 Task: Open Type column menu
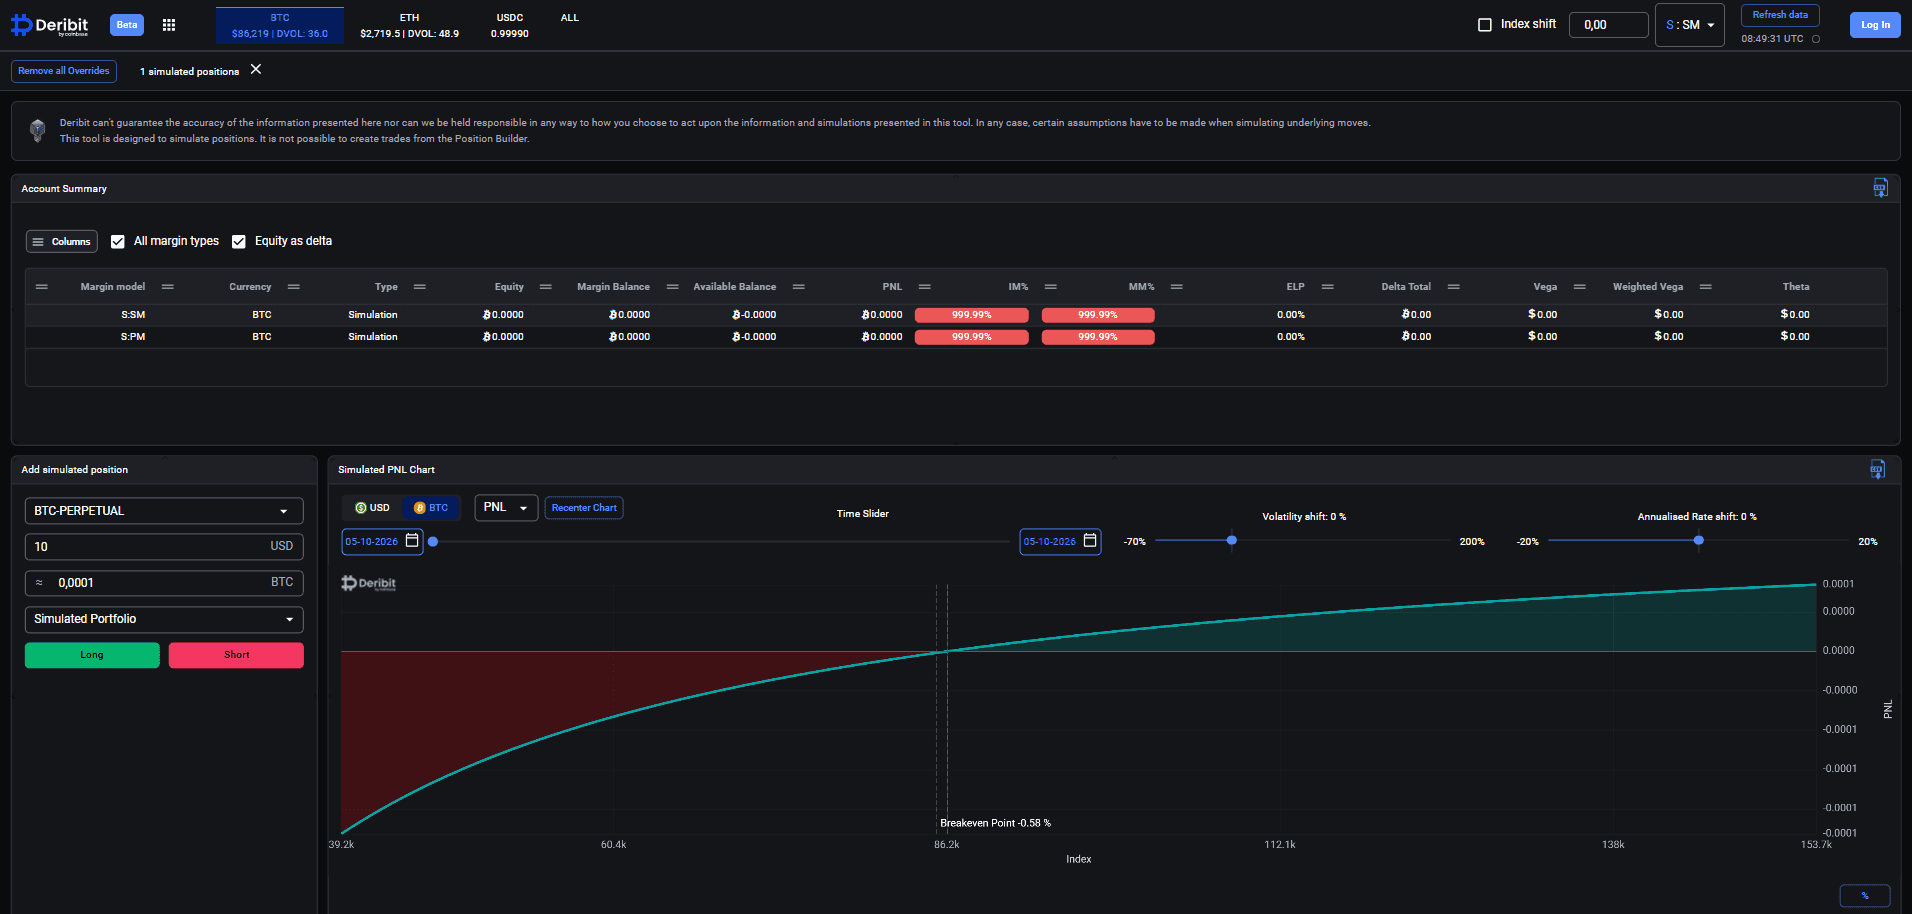[x=420, y=287]
